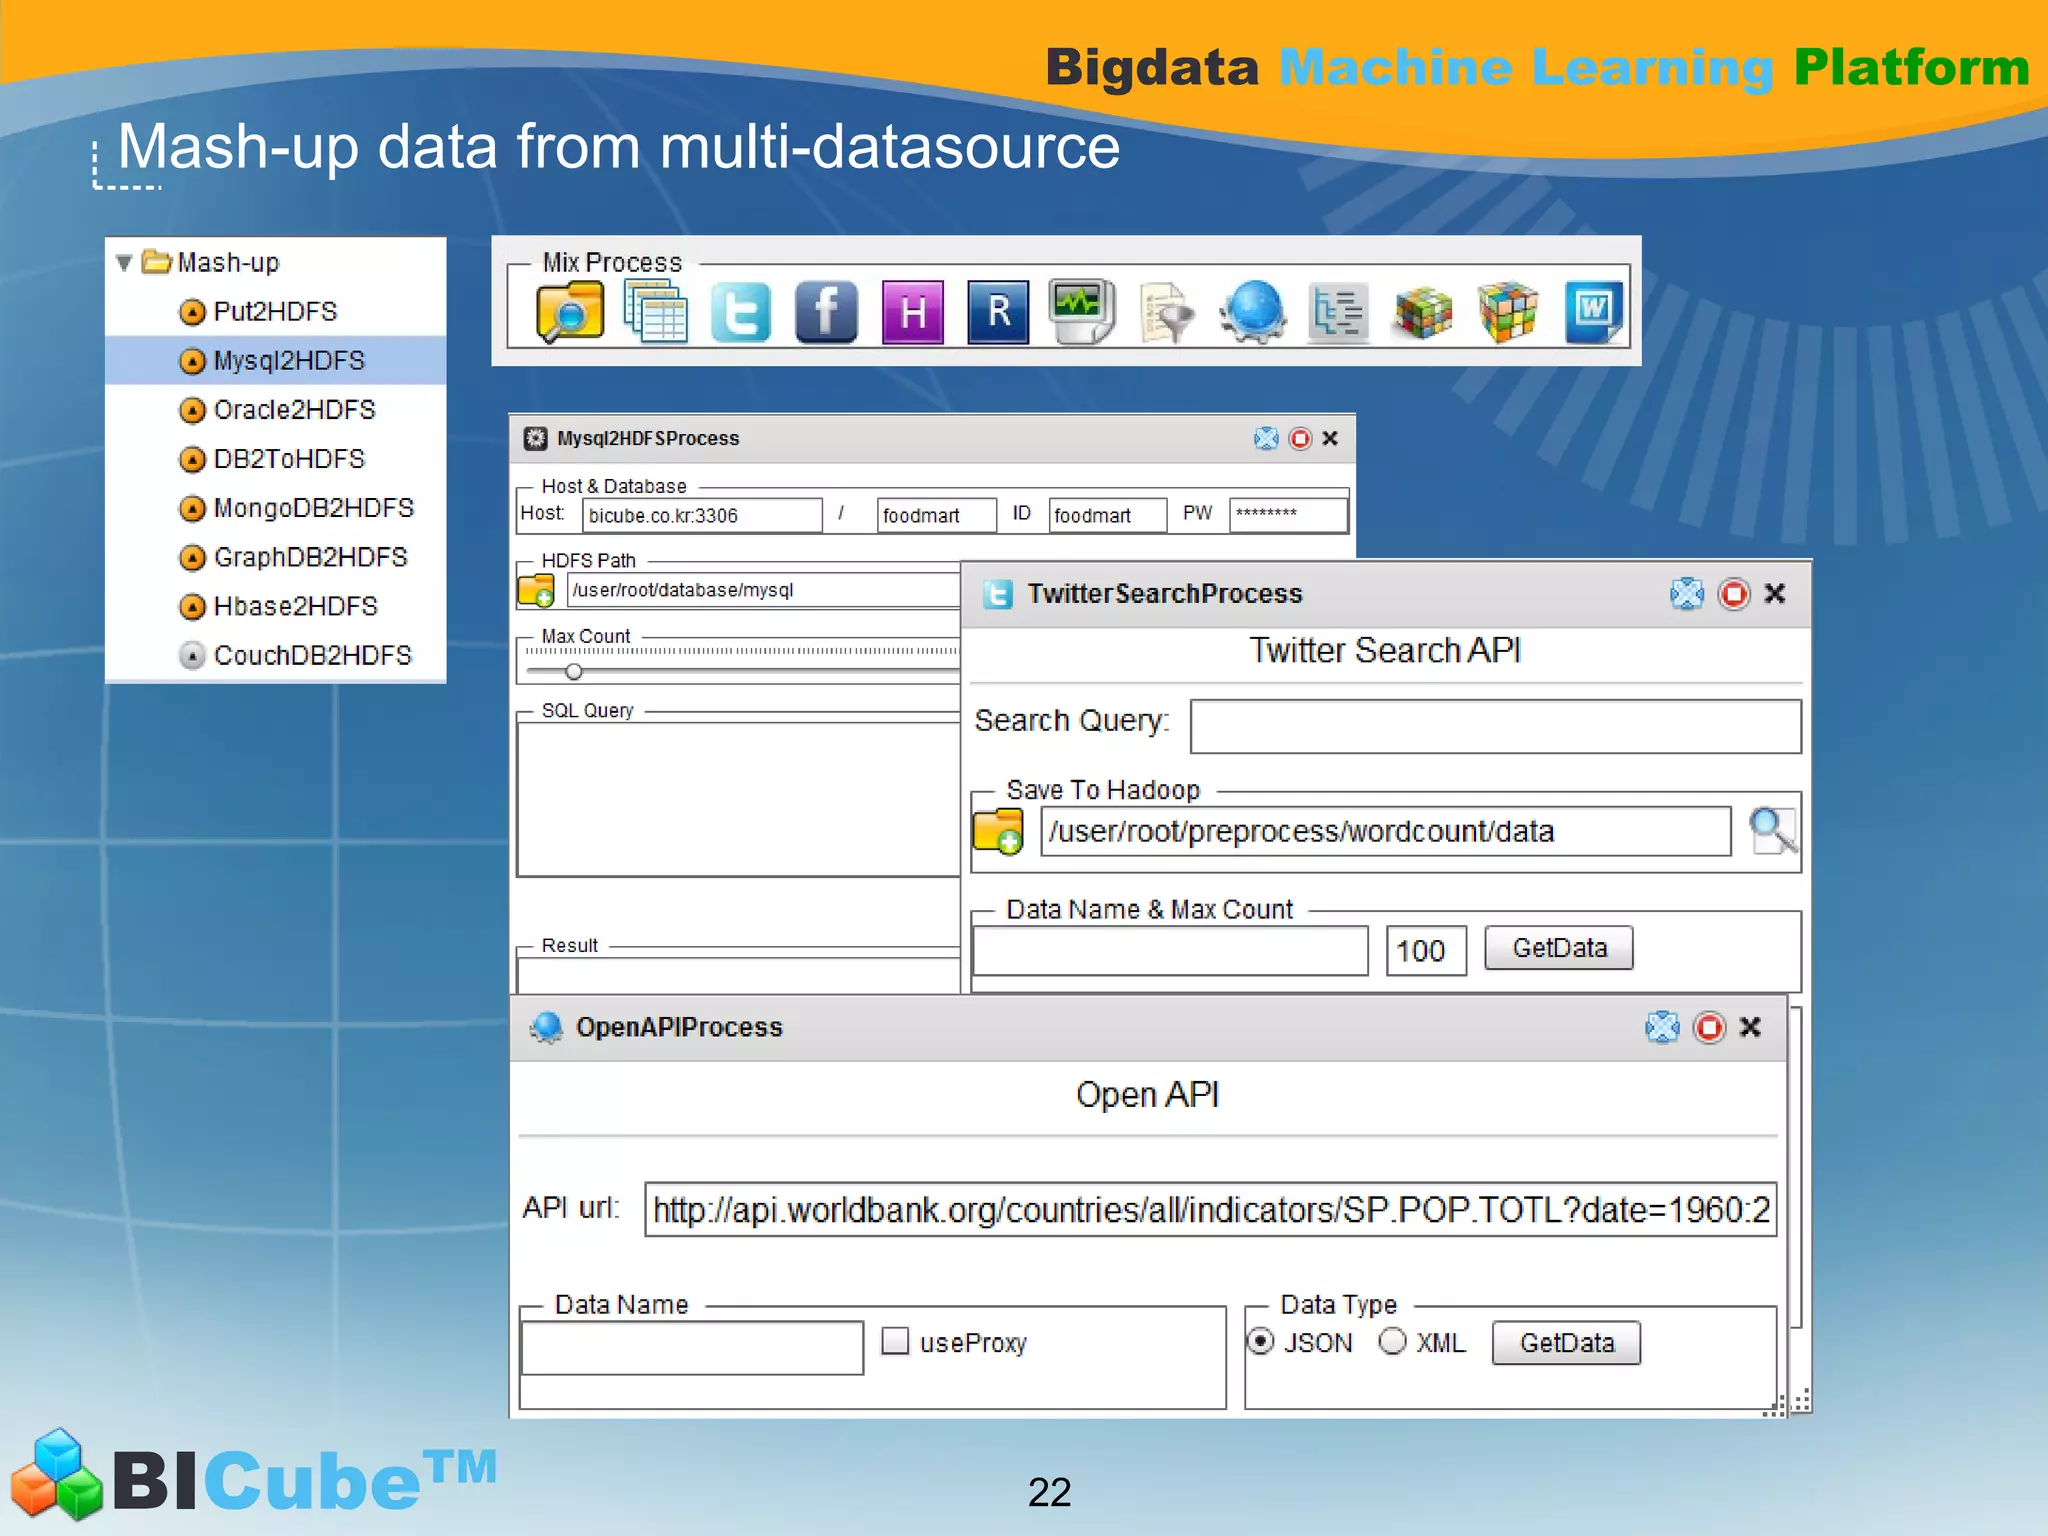Click the PW password field

pos(1288,516)
